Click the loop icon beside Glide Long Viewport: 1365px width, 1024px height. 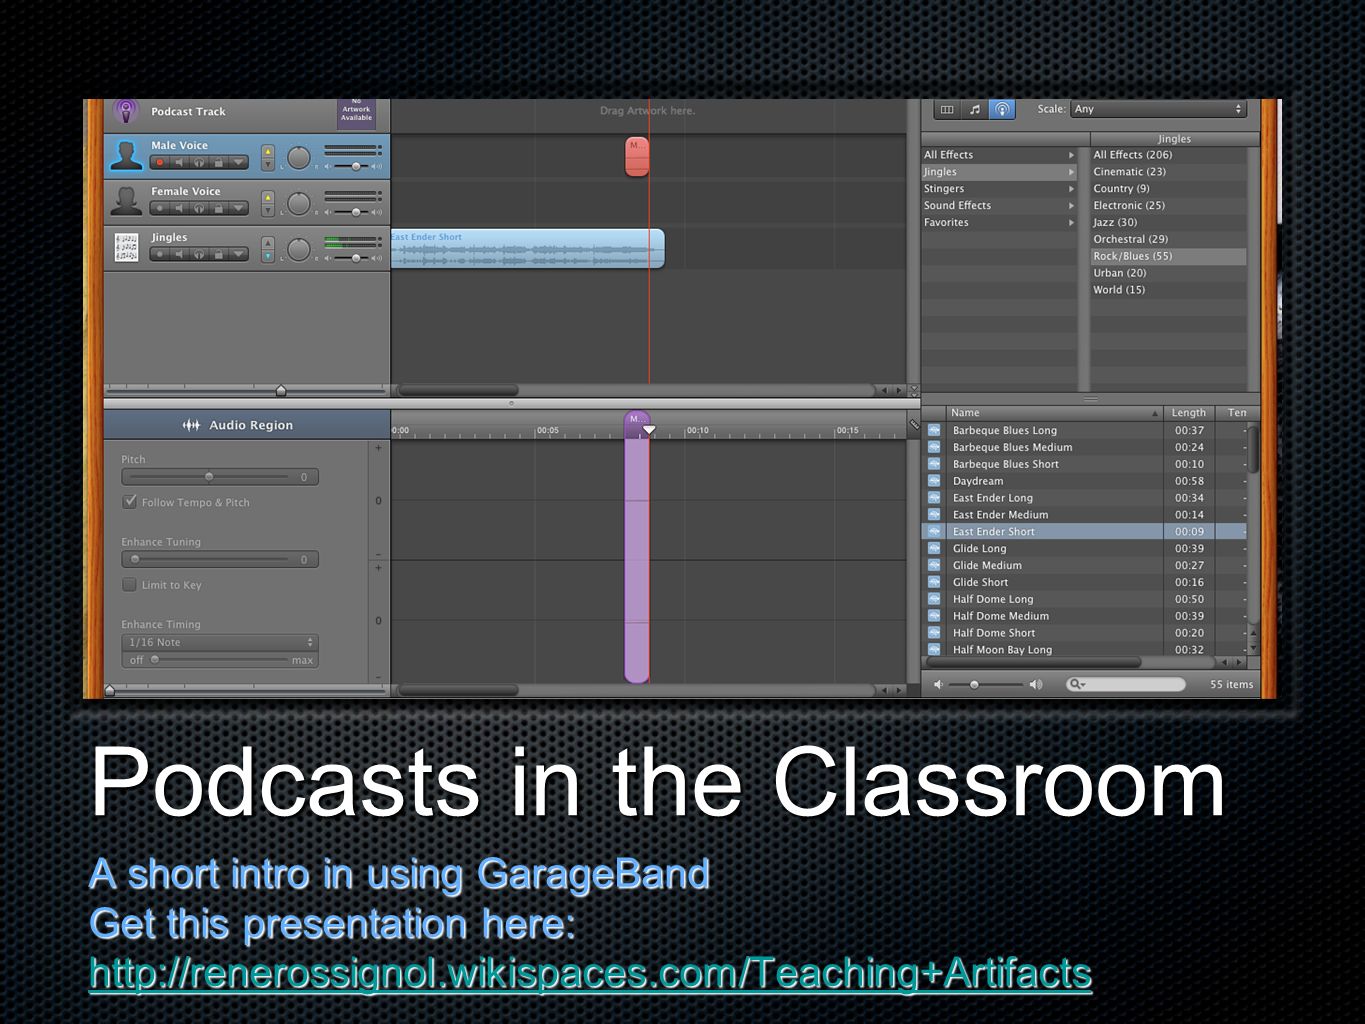tap(934, 548)
